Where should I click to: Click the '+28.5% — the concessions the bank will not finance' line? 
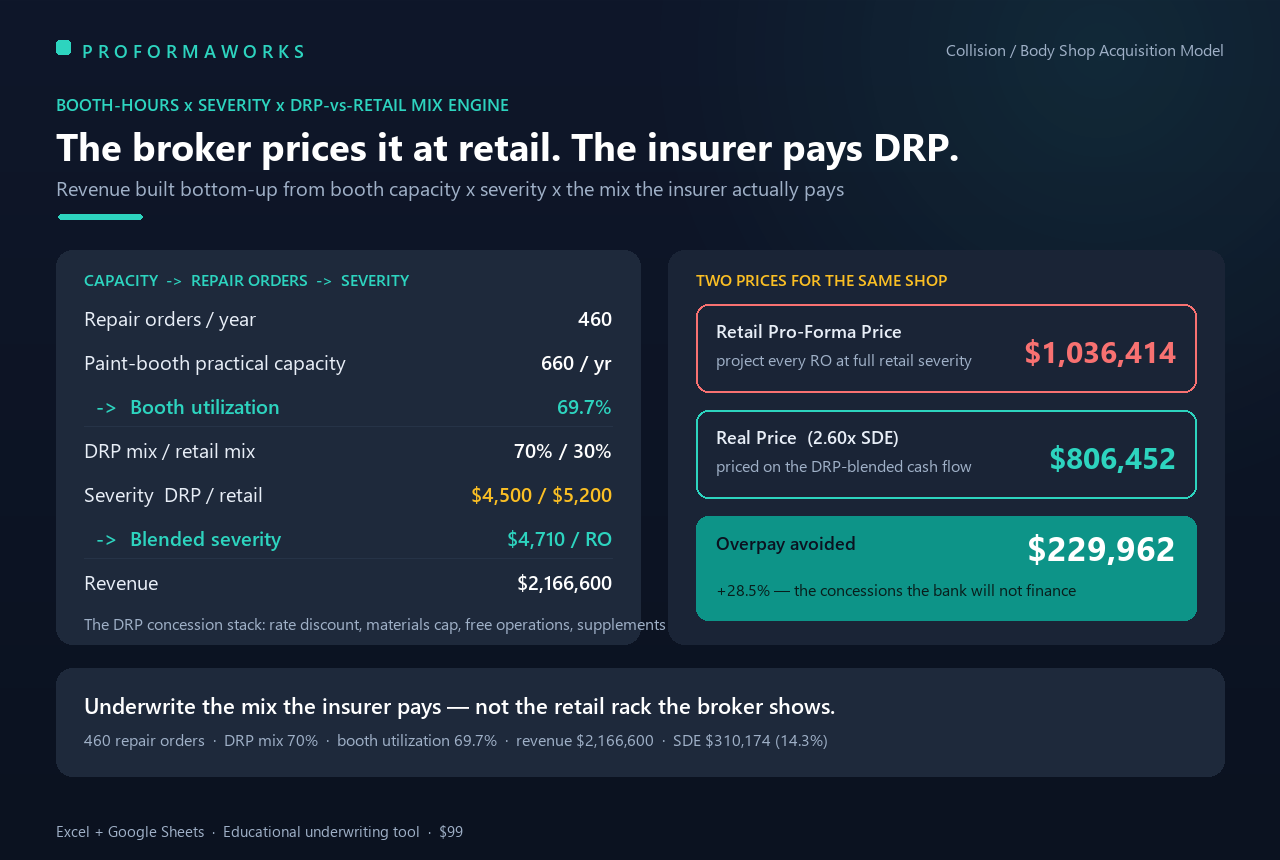[896, 591]
